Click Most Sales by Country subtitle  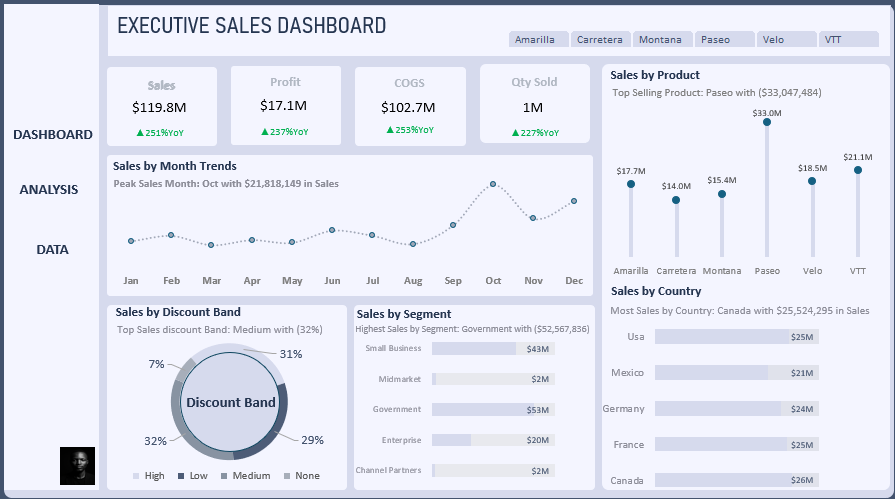740,311
